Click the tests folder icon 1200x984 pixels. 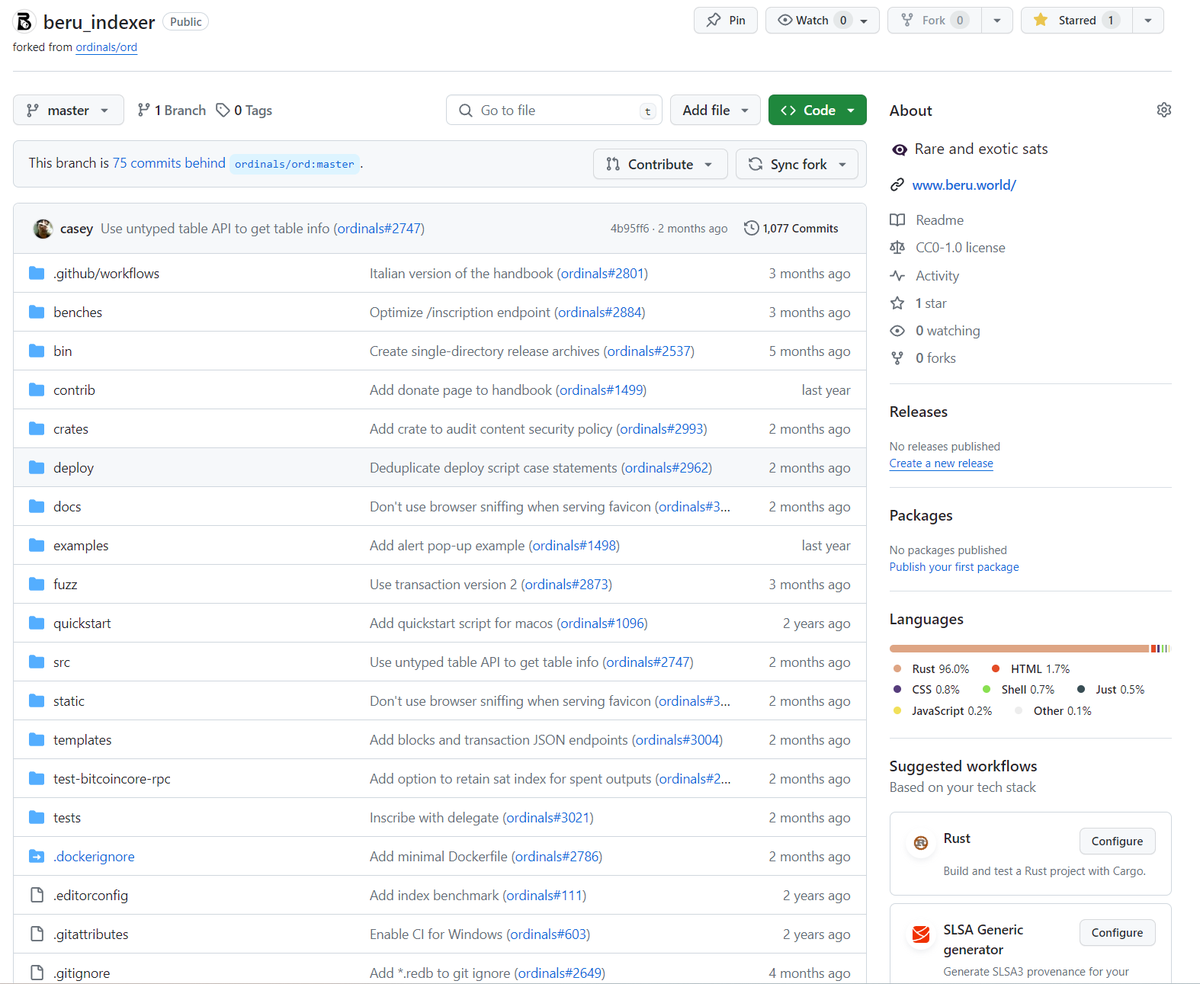[37, 818]
